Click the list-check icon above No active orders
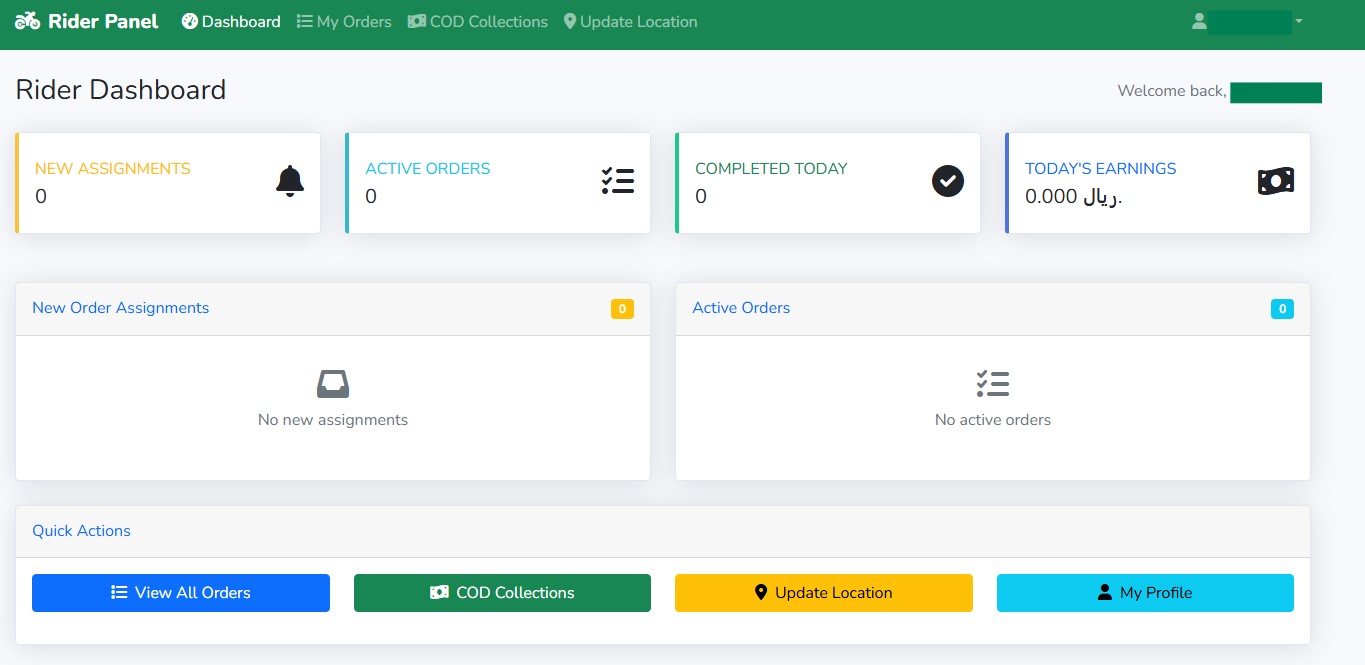 pyautogui.click(x=993, y=384)
